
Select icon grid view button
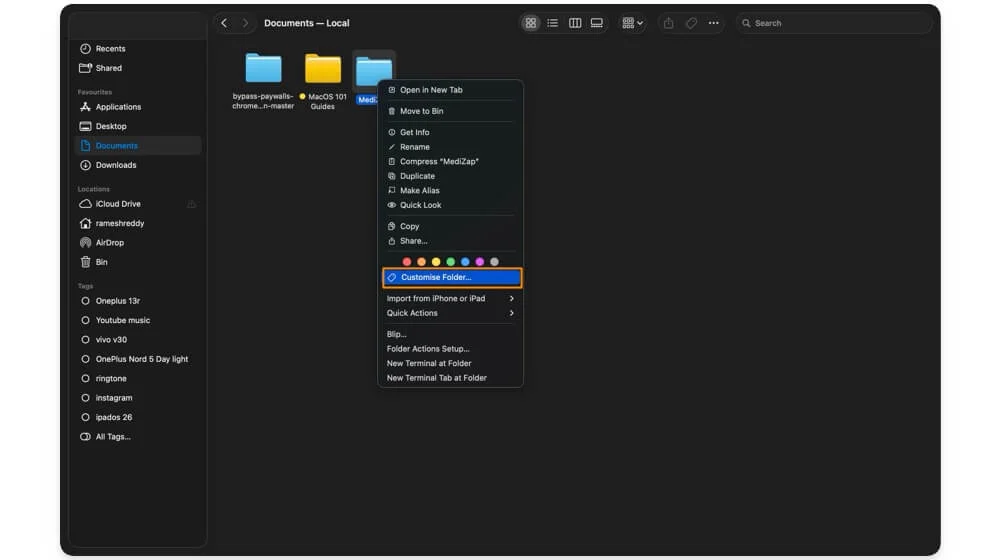531,23
